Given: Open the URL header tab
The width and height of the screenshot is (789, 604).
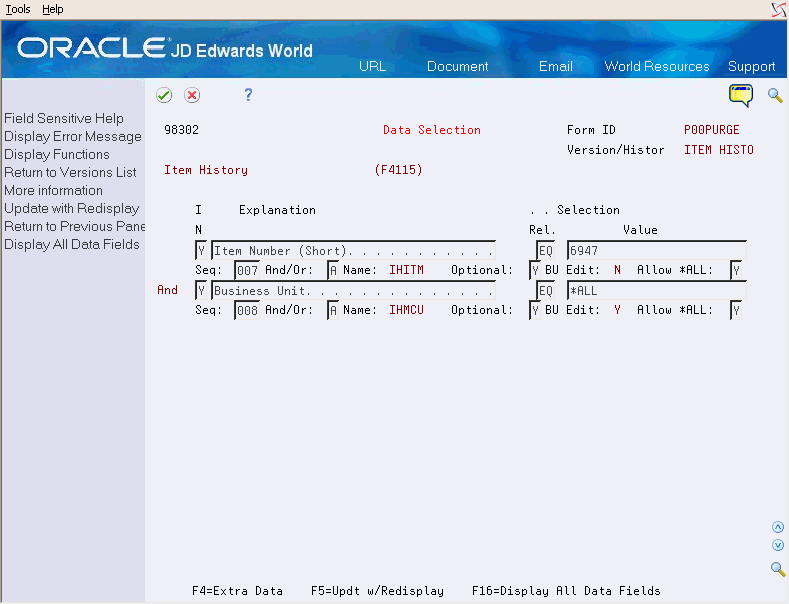Looking at the screenshot, I should (x=372, y=66).
